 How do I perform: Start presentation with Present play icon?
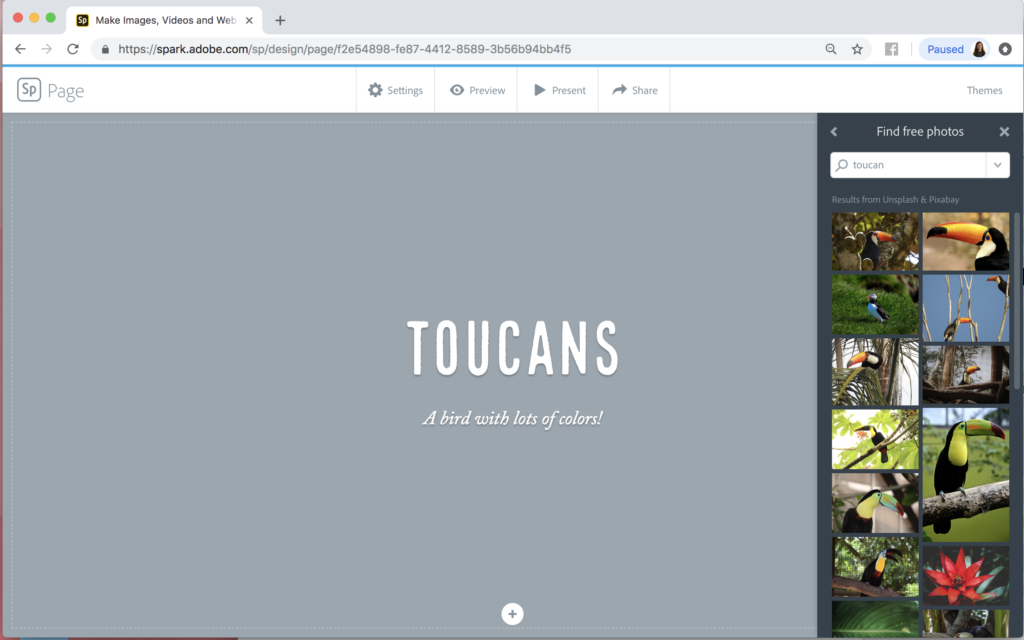[x=539, y=90]
